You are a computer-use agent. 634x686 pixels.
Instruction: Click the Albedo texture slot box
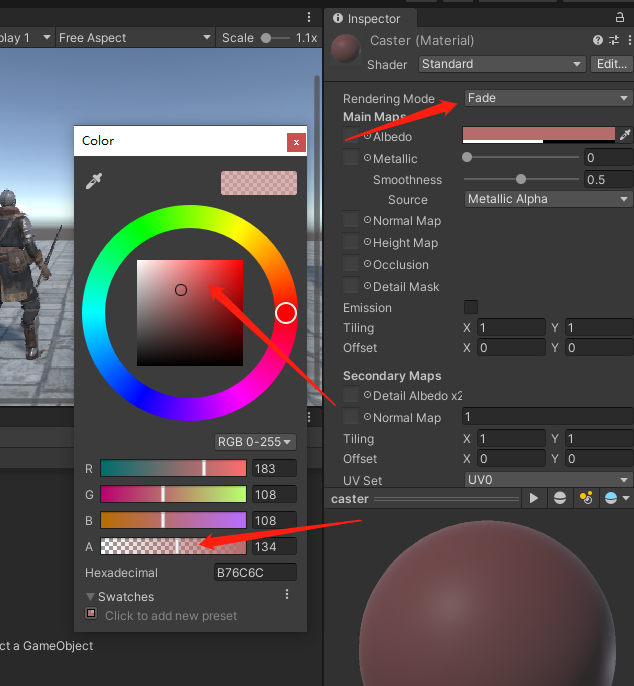click(350, 136)
